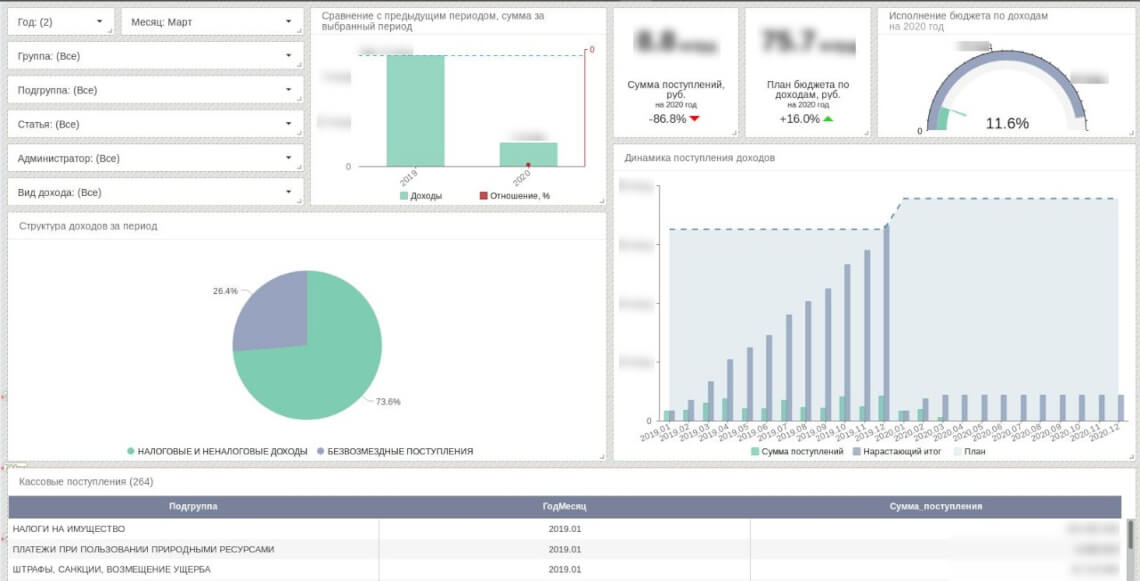Click the План legend entry
The width and height of the screenshot is (1140, 581).
969,452
